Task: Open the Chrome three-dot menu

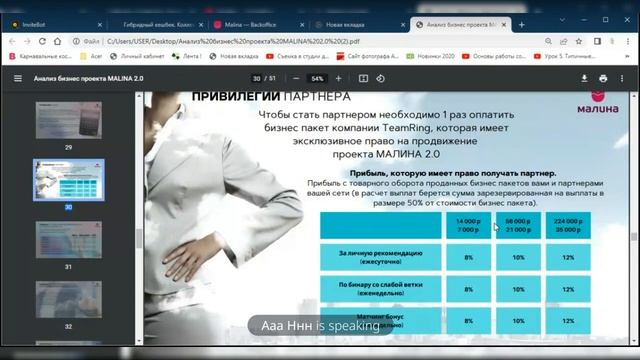Action: pyautogui.click(x=628, y=41)
